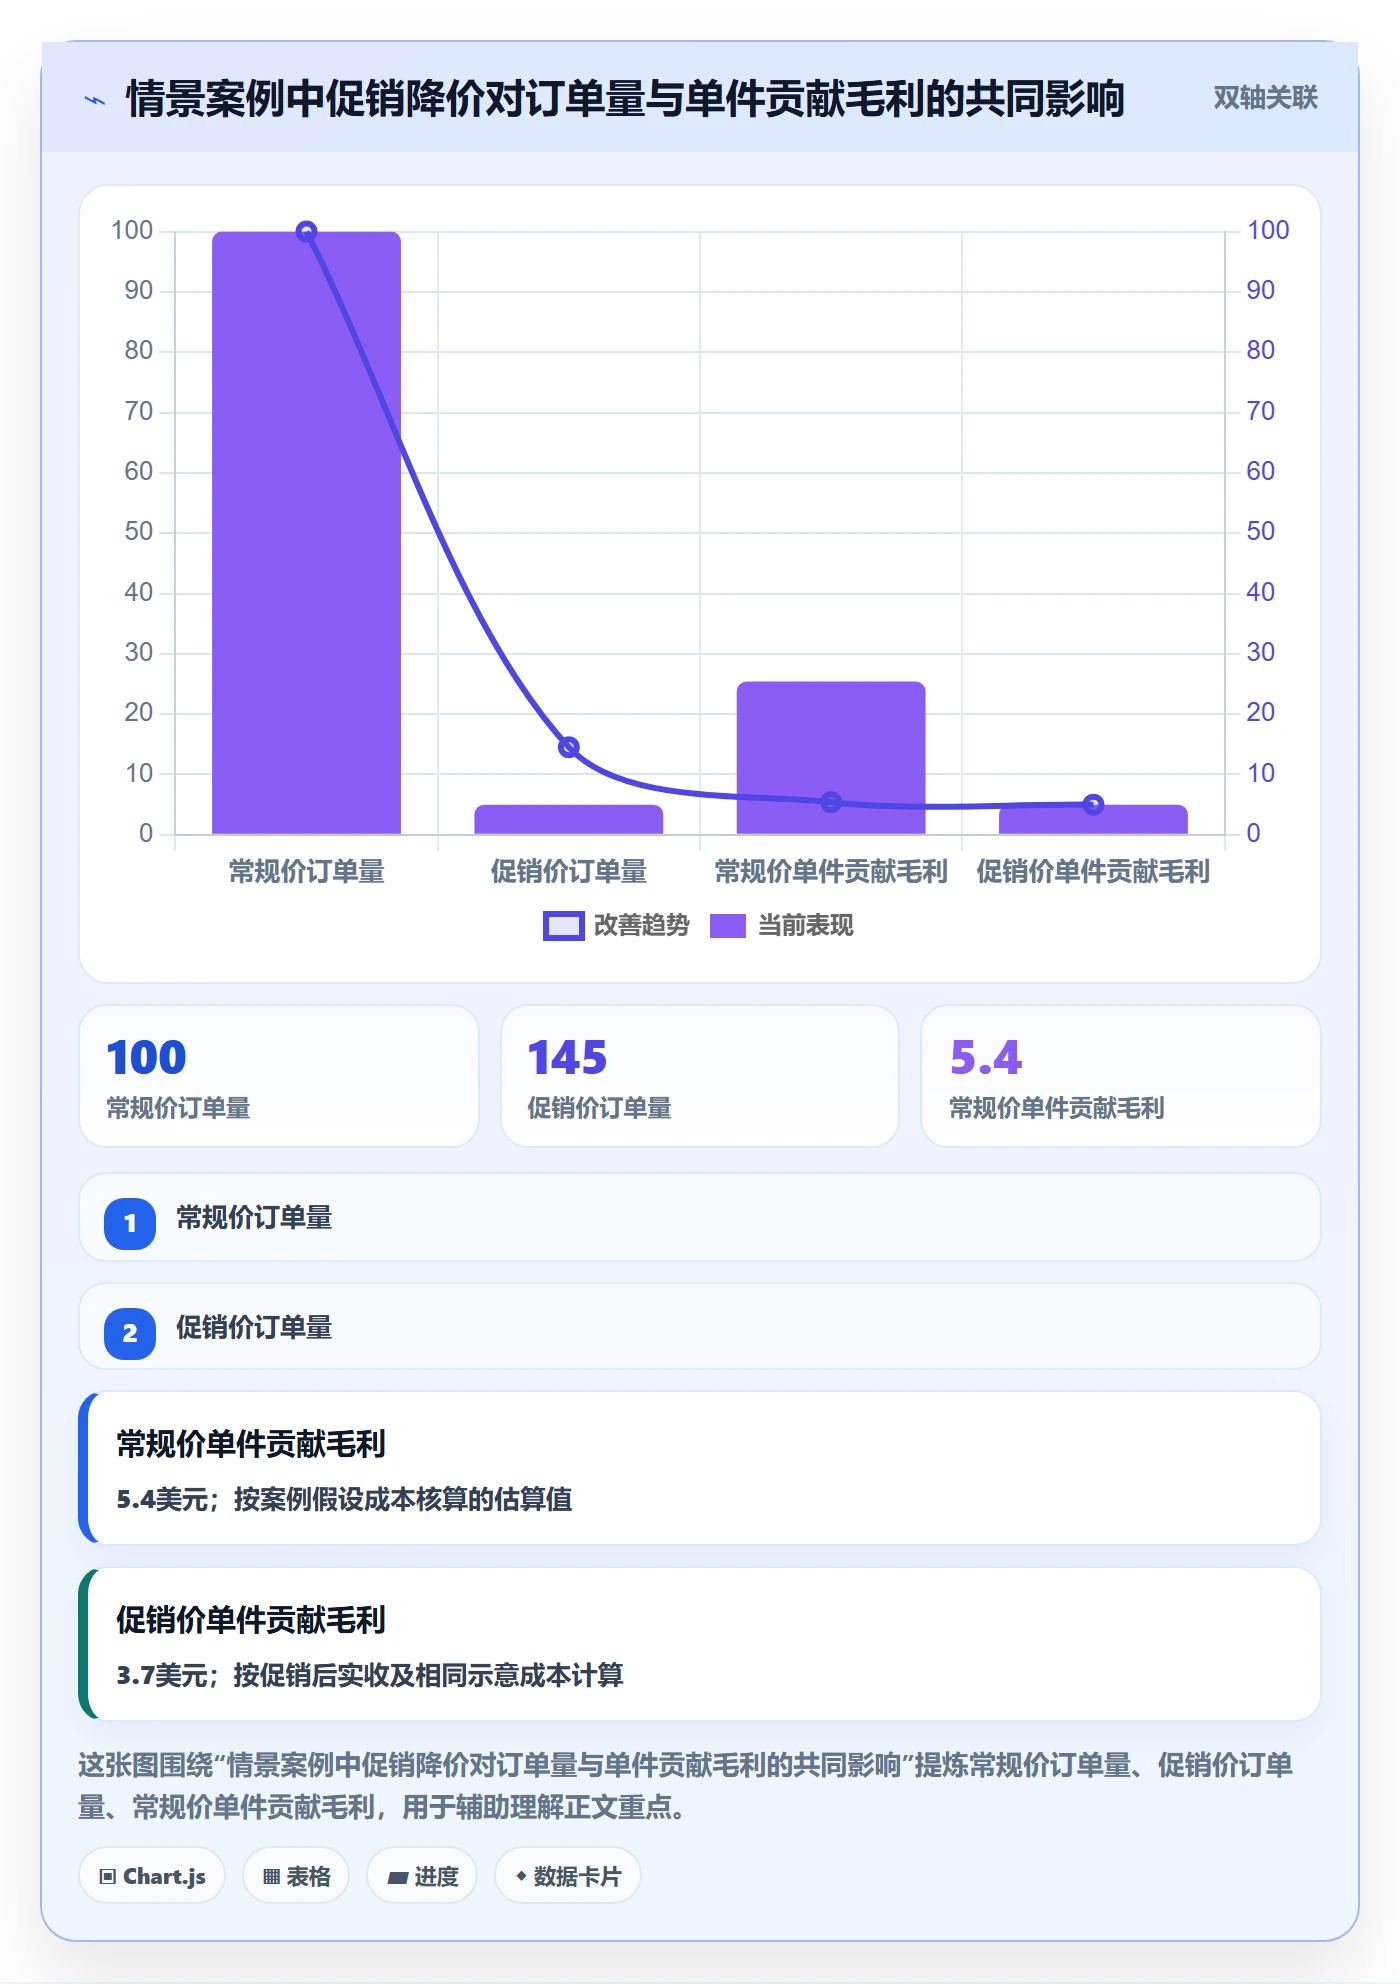The image size is (1400, 1984).
Task: Select list row 常规价订单量
Action: pyautogui.click(x=700, y=1218)
